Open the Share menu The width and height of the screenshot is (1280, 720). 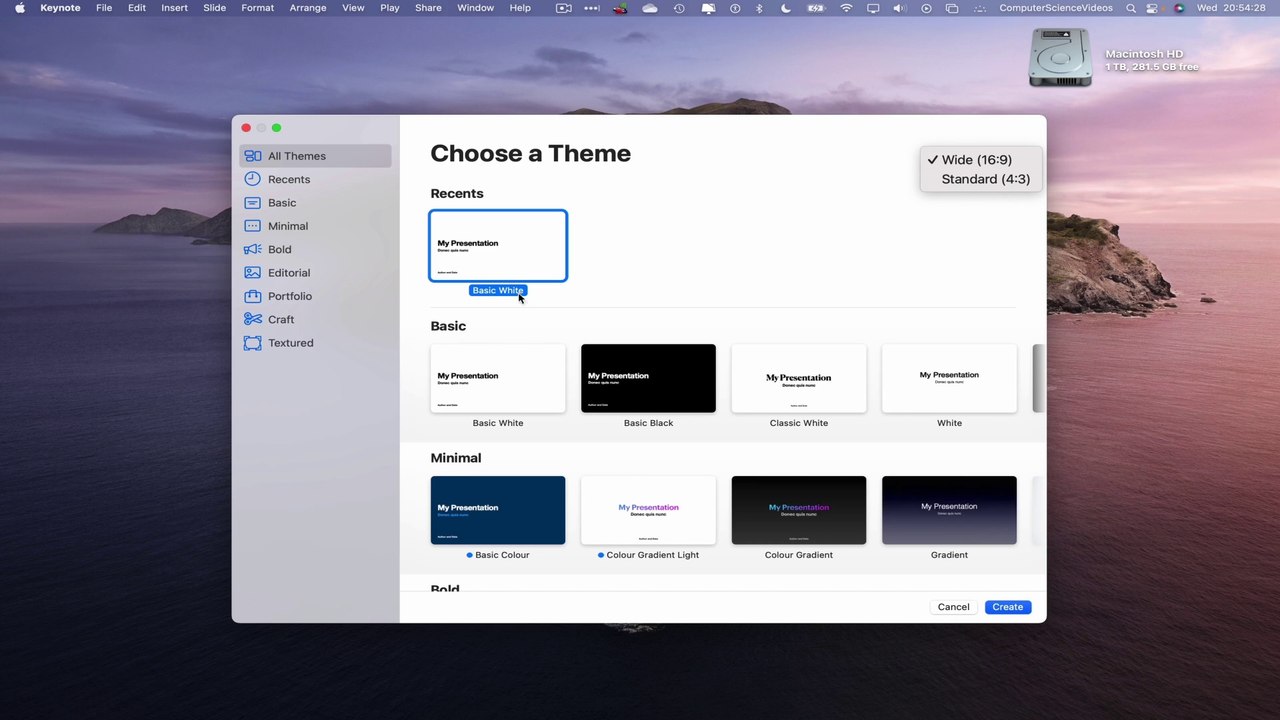428,8
